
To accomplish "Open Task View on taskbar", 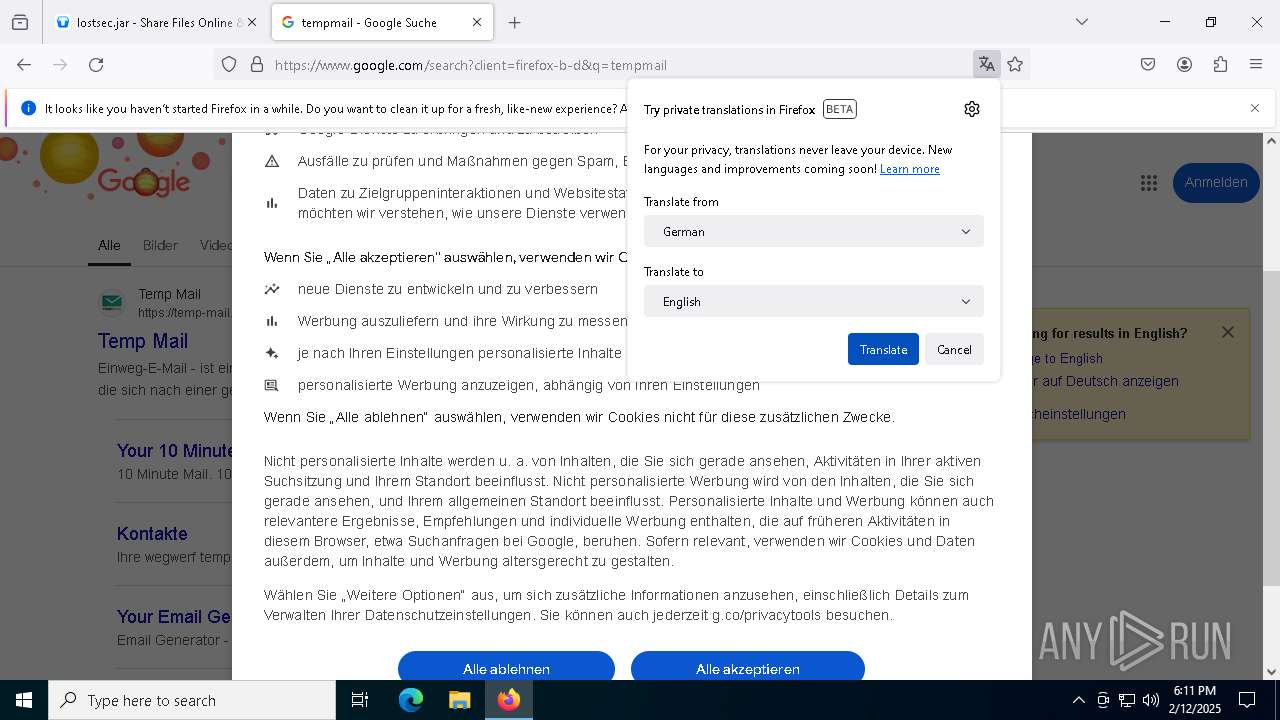I will (360, 700).
